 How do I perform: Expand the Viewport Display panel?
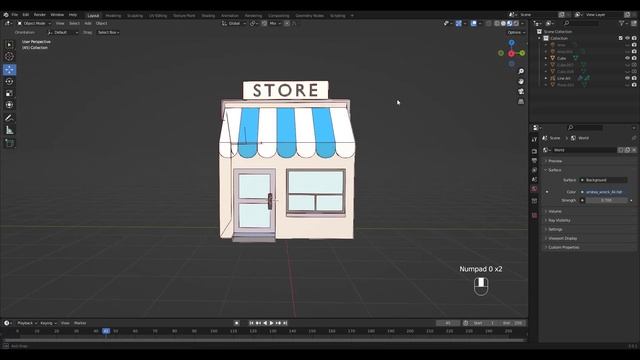[x=589, y=238]
